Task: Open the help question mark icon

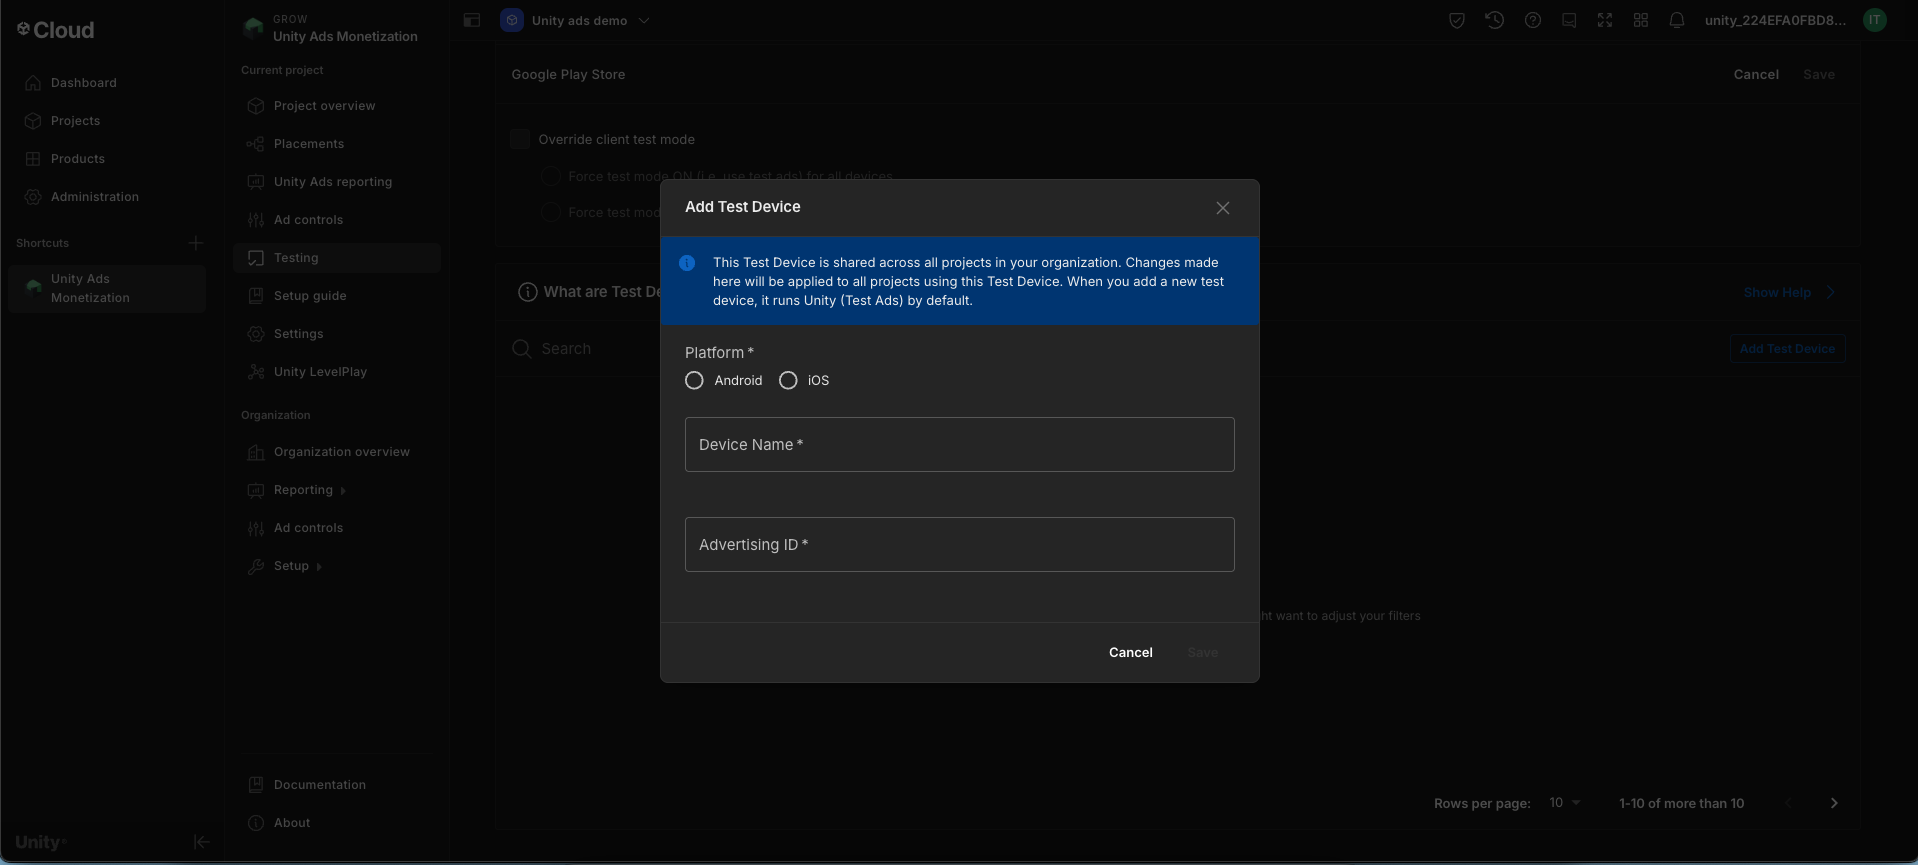Action: [1533, 20]
